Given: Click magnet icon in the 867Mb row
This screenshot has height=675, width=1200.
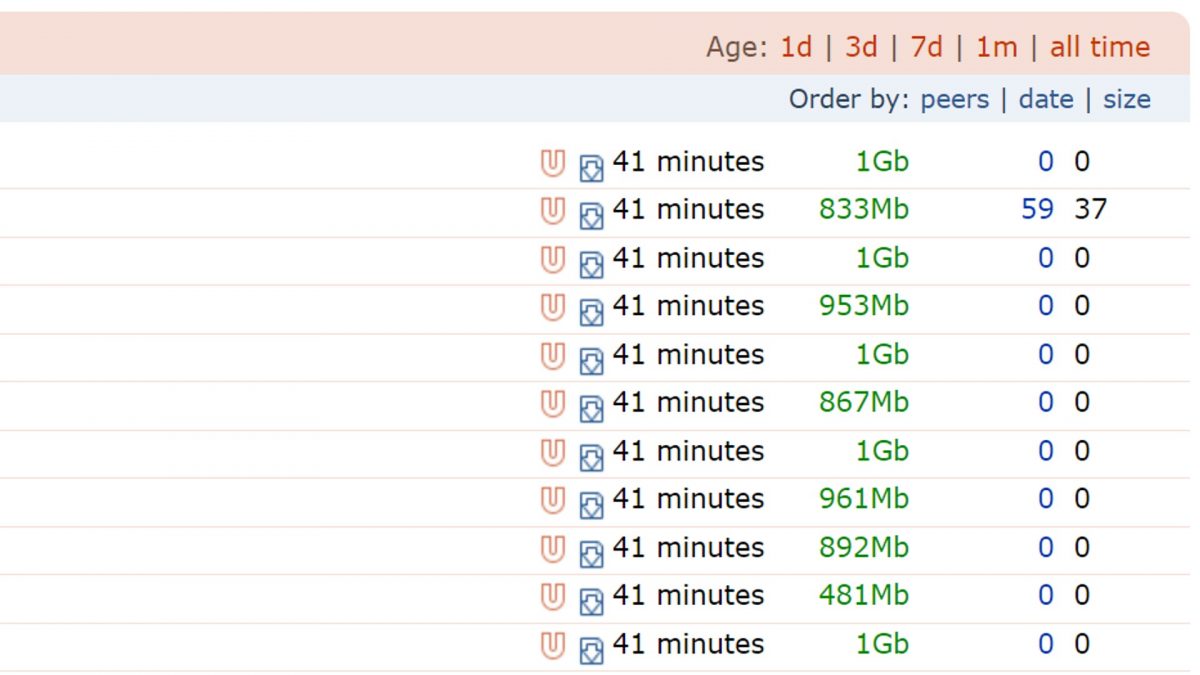Looking at the screenshot, I should tap(552, 404).
